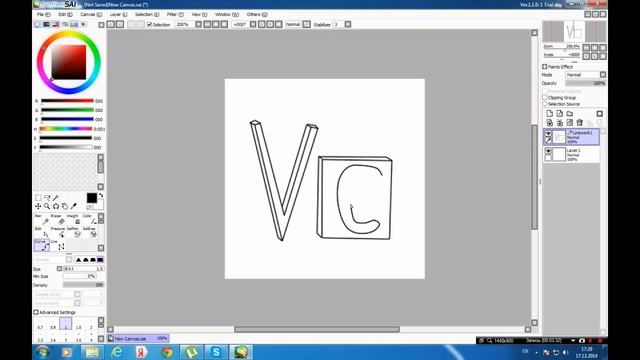
Task: Click the foreground black color swatch
Action: coord(92,198)
